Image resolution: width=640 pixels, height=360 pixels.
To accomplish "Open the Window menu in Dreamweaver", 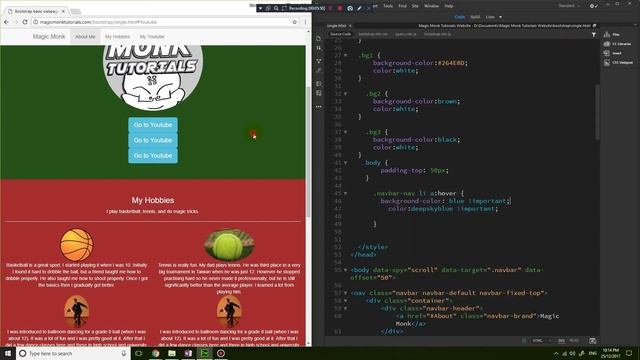I will pyautogui.click(x=431, y=6).
